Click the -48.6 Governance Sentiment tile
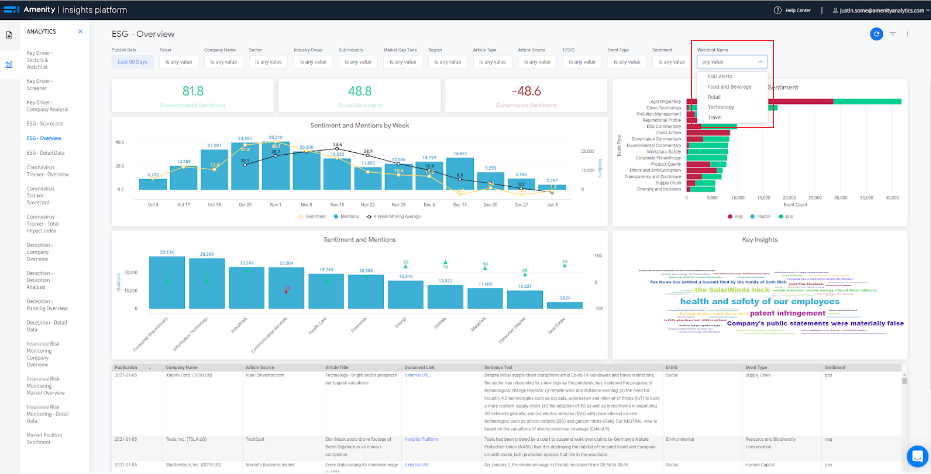 click(x=526, y=95)
